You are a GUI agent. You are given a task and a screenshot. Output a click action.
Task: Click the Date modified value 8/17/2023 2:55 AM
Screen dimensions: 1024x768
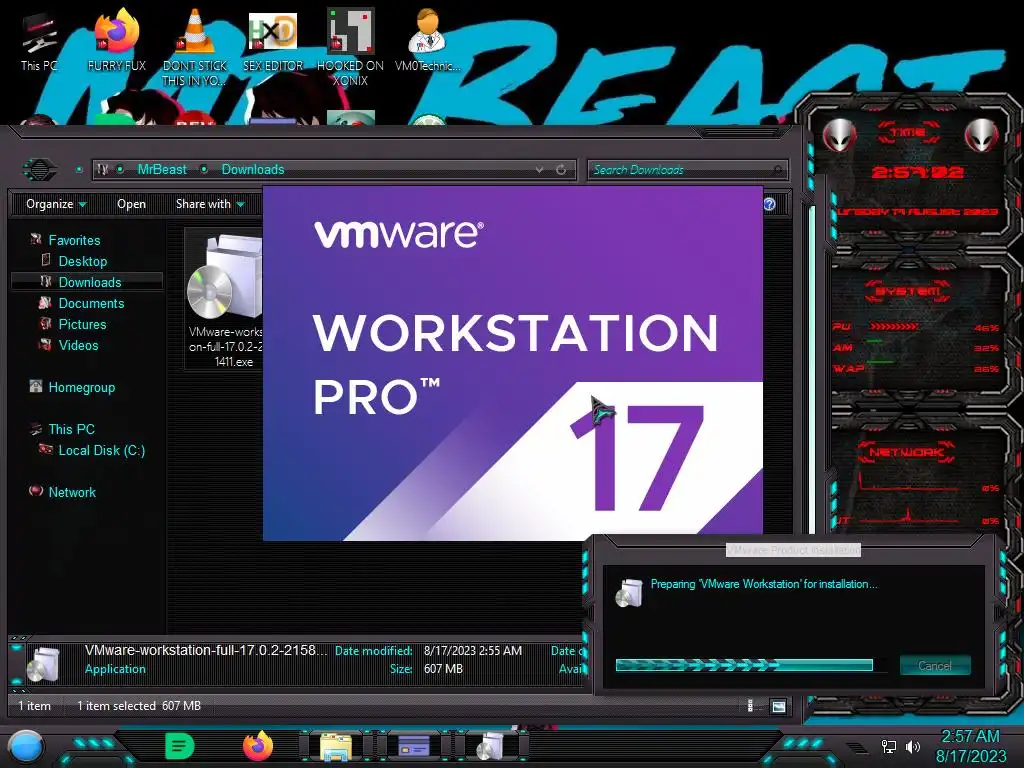pyautogui.click(x=473, y=650)
